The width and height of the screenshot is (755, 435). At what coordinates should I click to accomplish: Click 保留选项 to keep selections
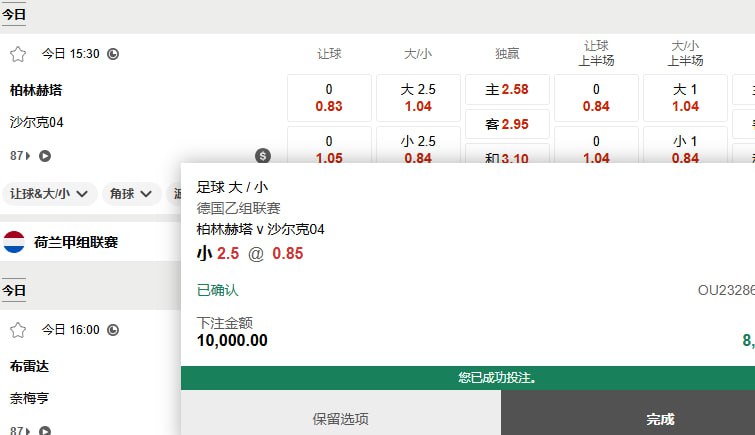tap(340, 419)
